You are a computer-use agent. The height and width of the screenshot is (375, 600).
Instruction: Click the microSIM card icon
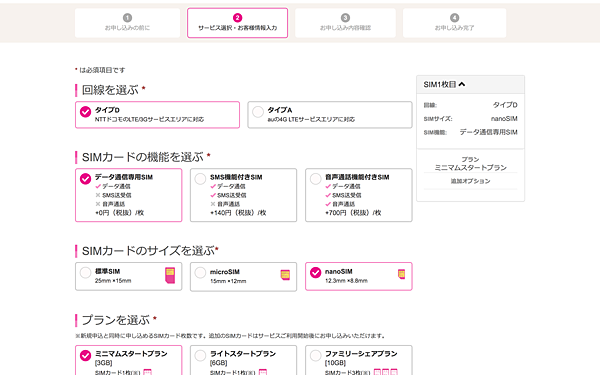(285, 275)
